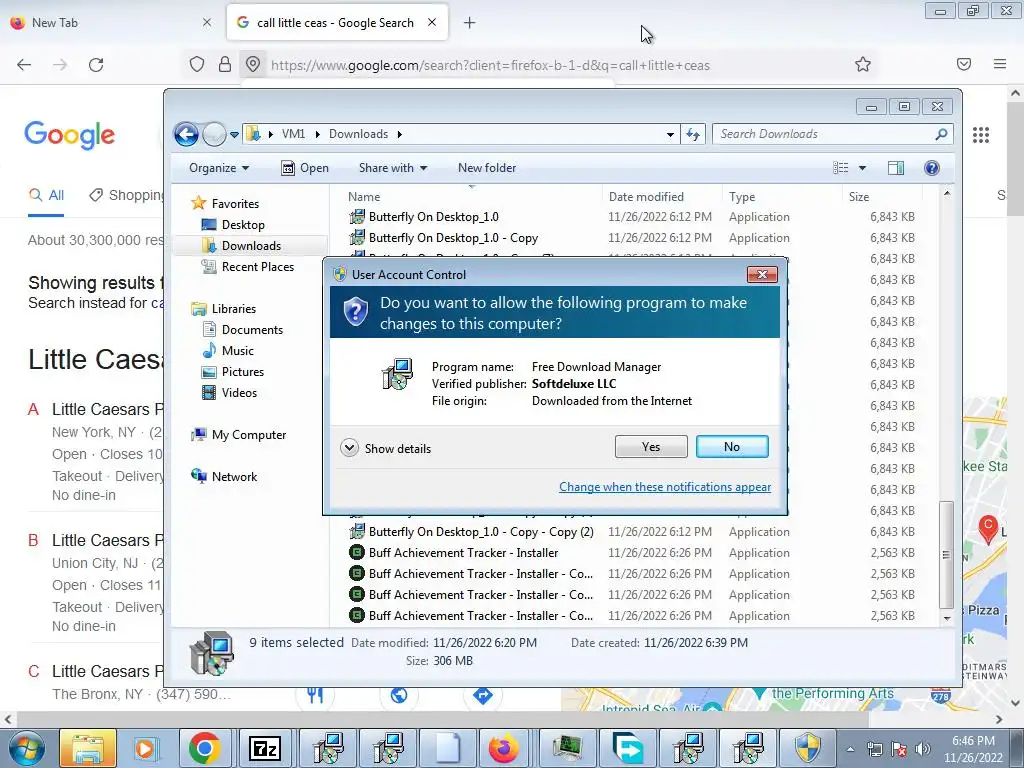The width and height of the screenshot is (1024, 768).
Task: Click the site security padlock icon
Action: pyautogui.click(x=225, y=65)
